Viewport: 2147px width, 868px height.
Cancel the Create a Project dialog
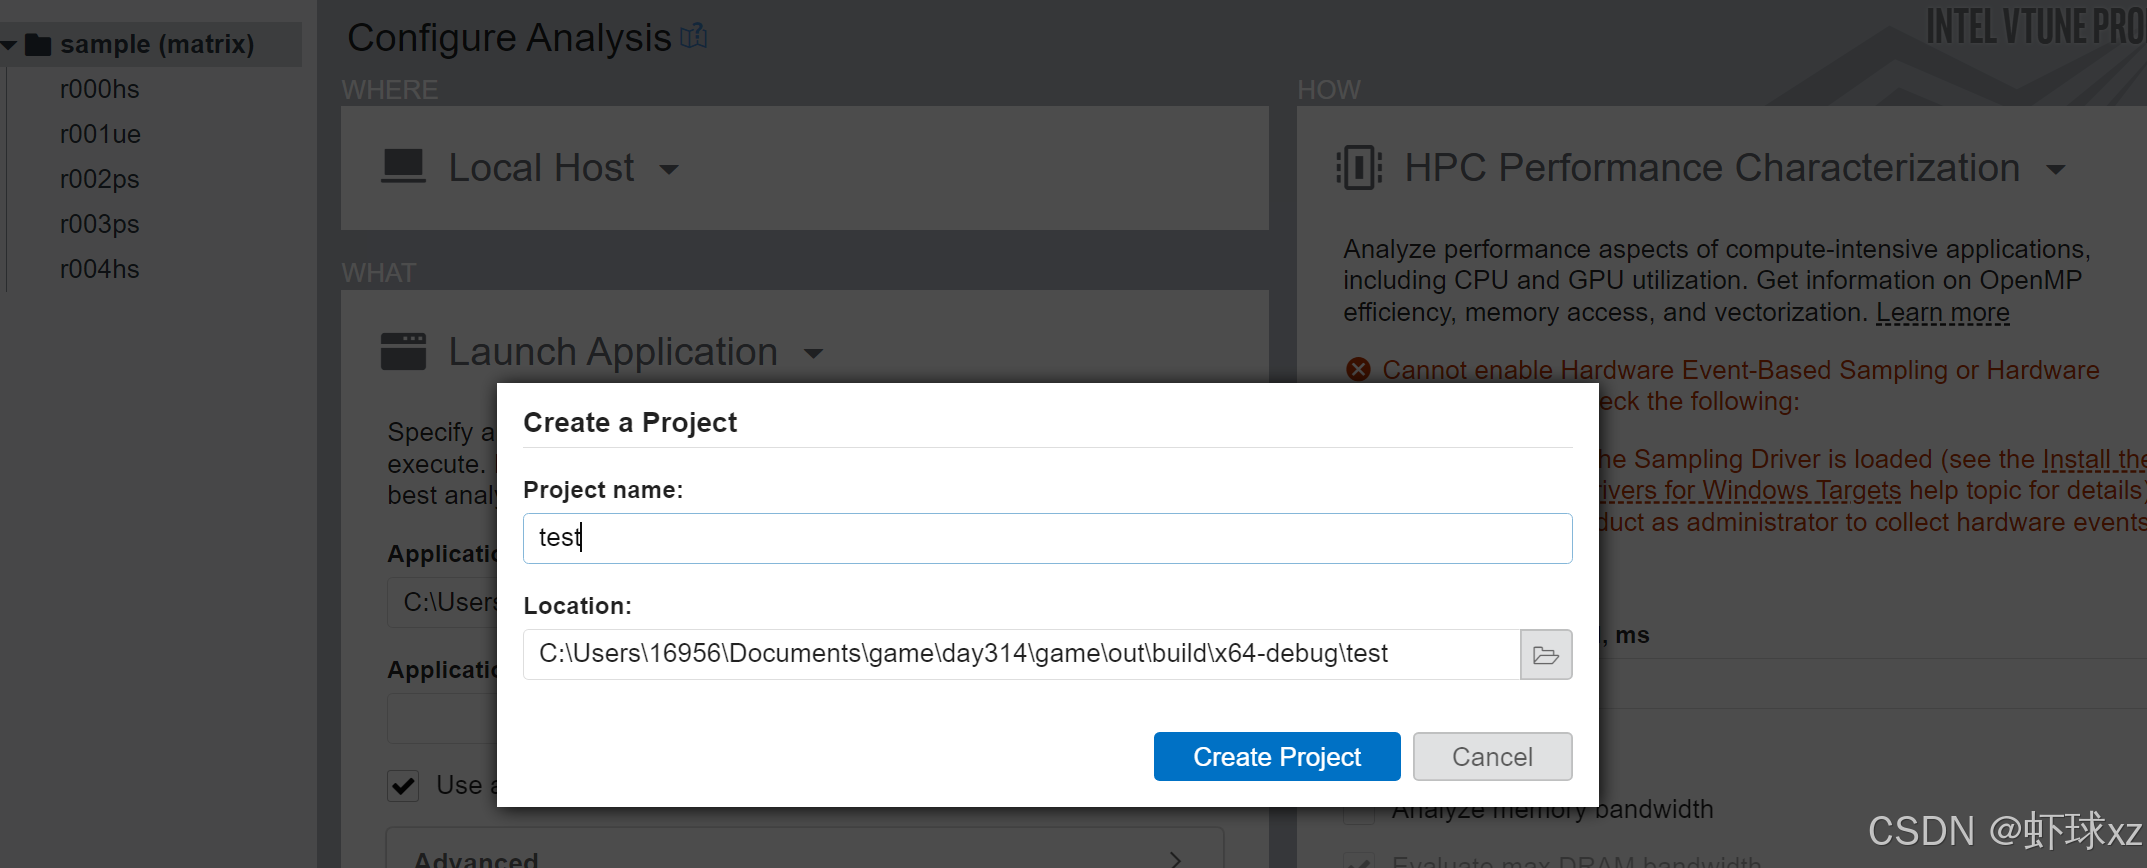click(1492, 757)
